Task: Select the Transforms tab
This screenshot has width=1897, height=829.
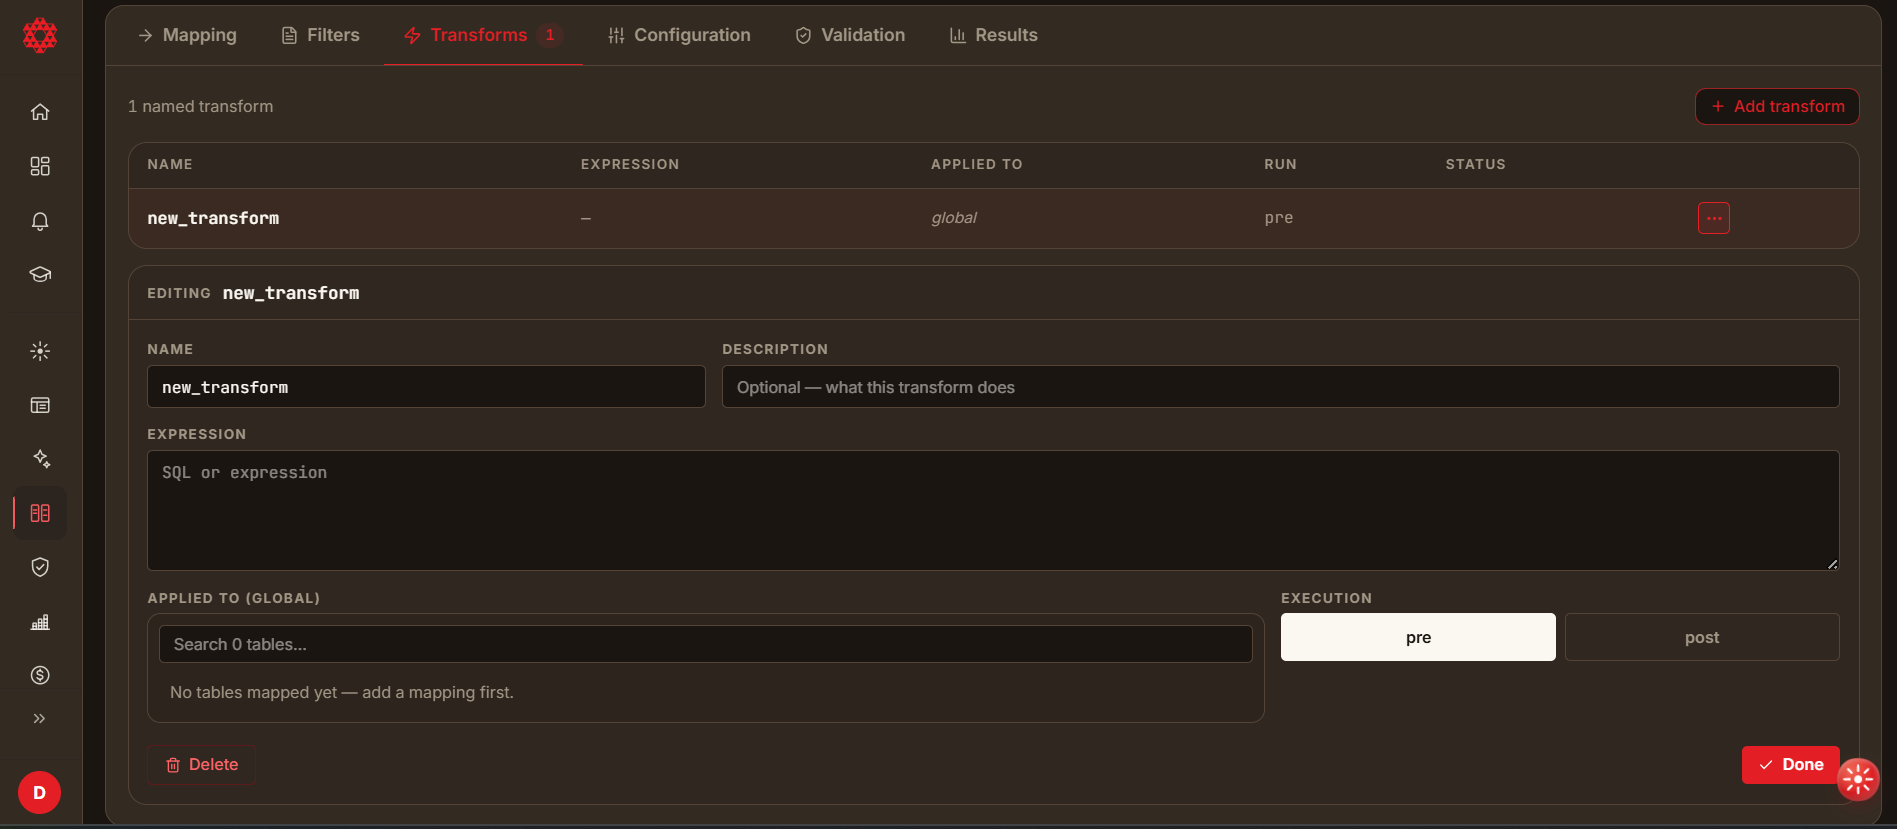Action: (x=483, y=35)
